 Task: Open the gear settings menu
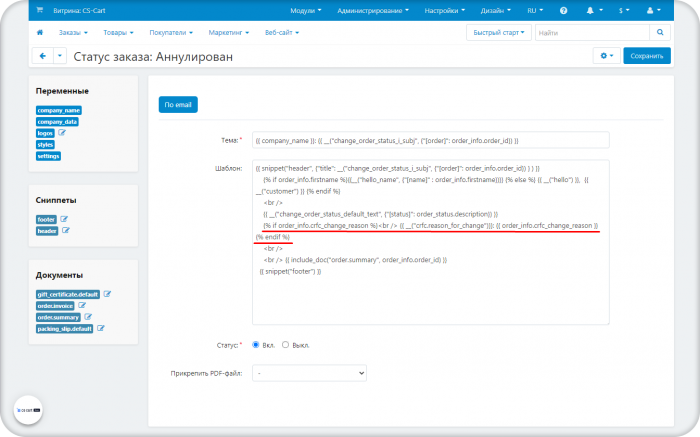pos(607,56)
